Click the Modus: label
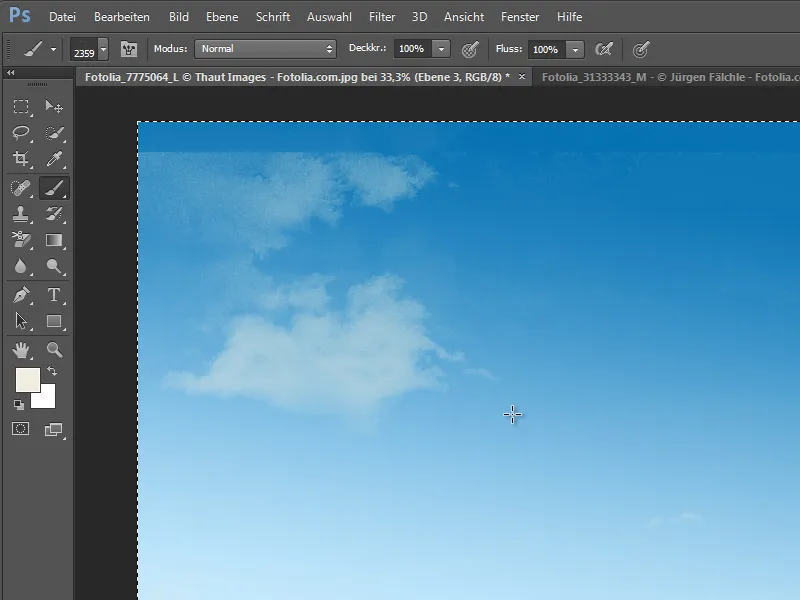 (x=170, y=48)
